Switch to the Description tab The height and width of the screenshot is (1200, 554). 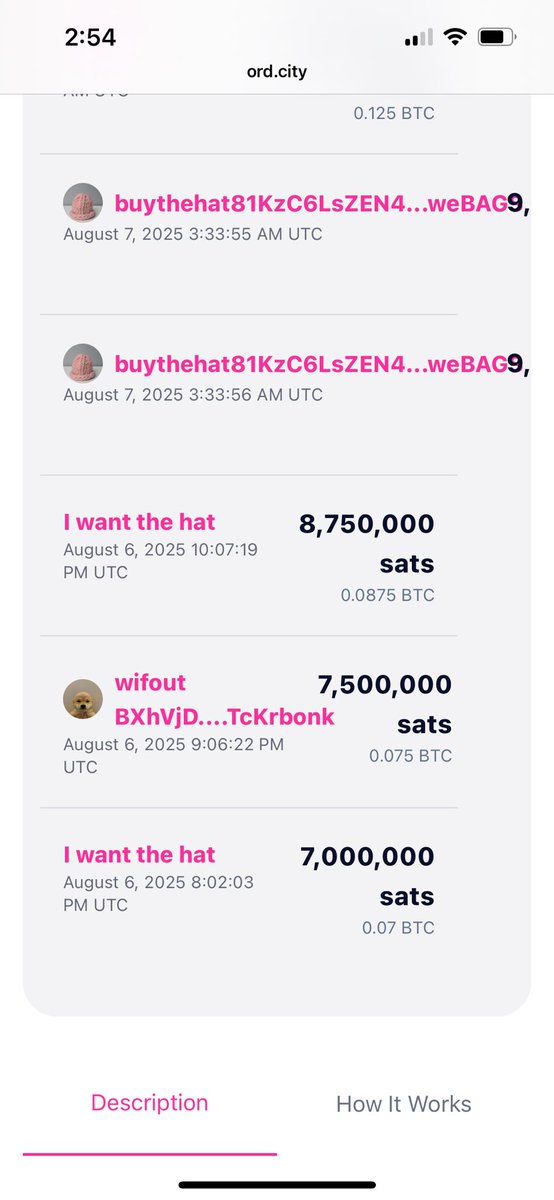point(150,1103)
